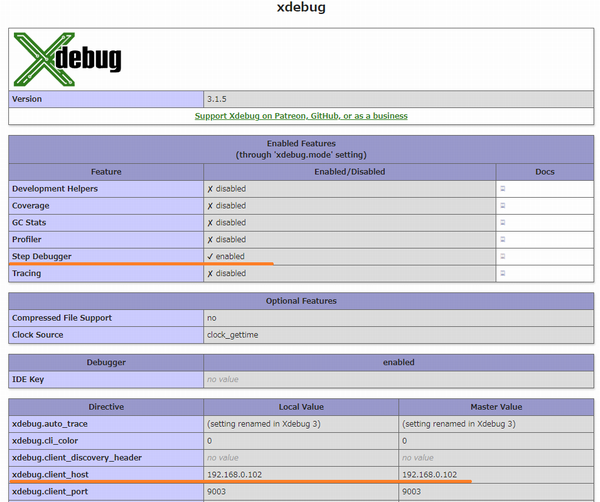
Task: Click the clock_gettime value
Action: tap(233, 335)
